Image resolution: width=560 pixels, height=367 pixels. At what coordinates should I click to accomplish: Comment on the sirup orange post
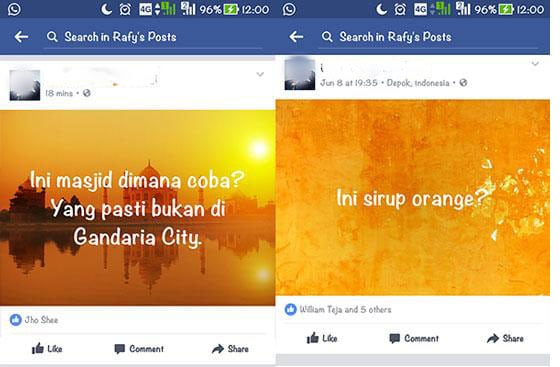414,338
